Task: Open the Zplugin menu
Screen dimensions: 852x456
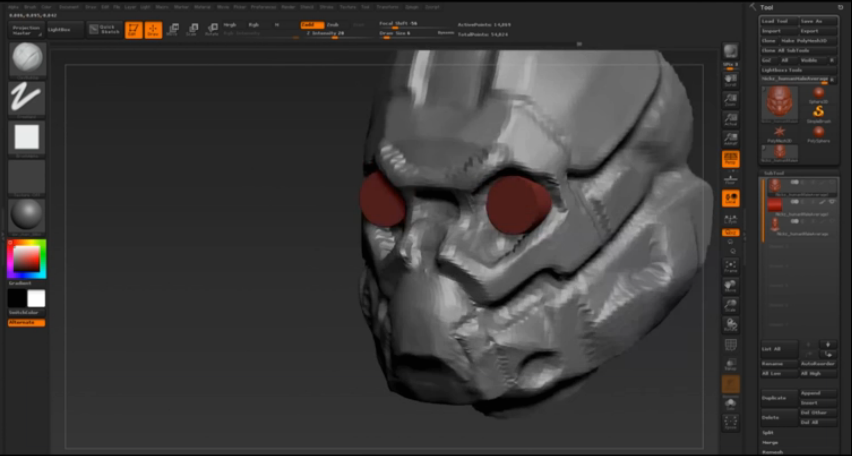Action: 412,7
